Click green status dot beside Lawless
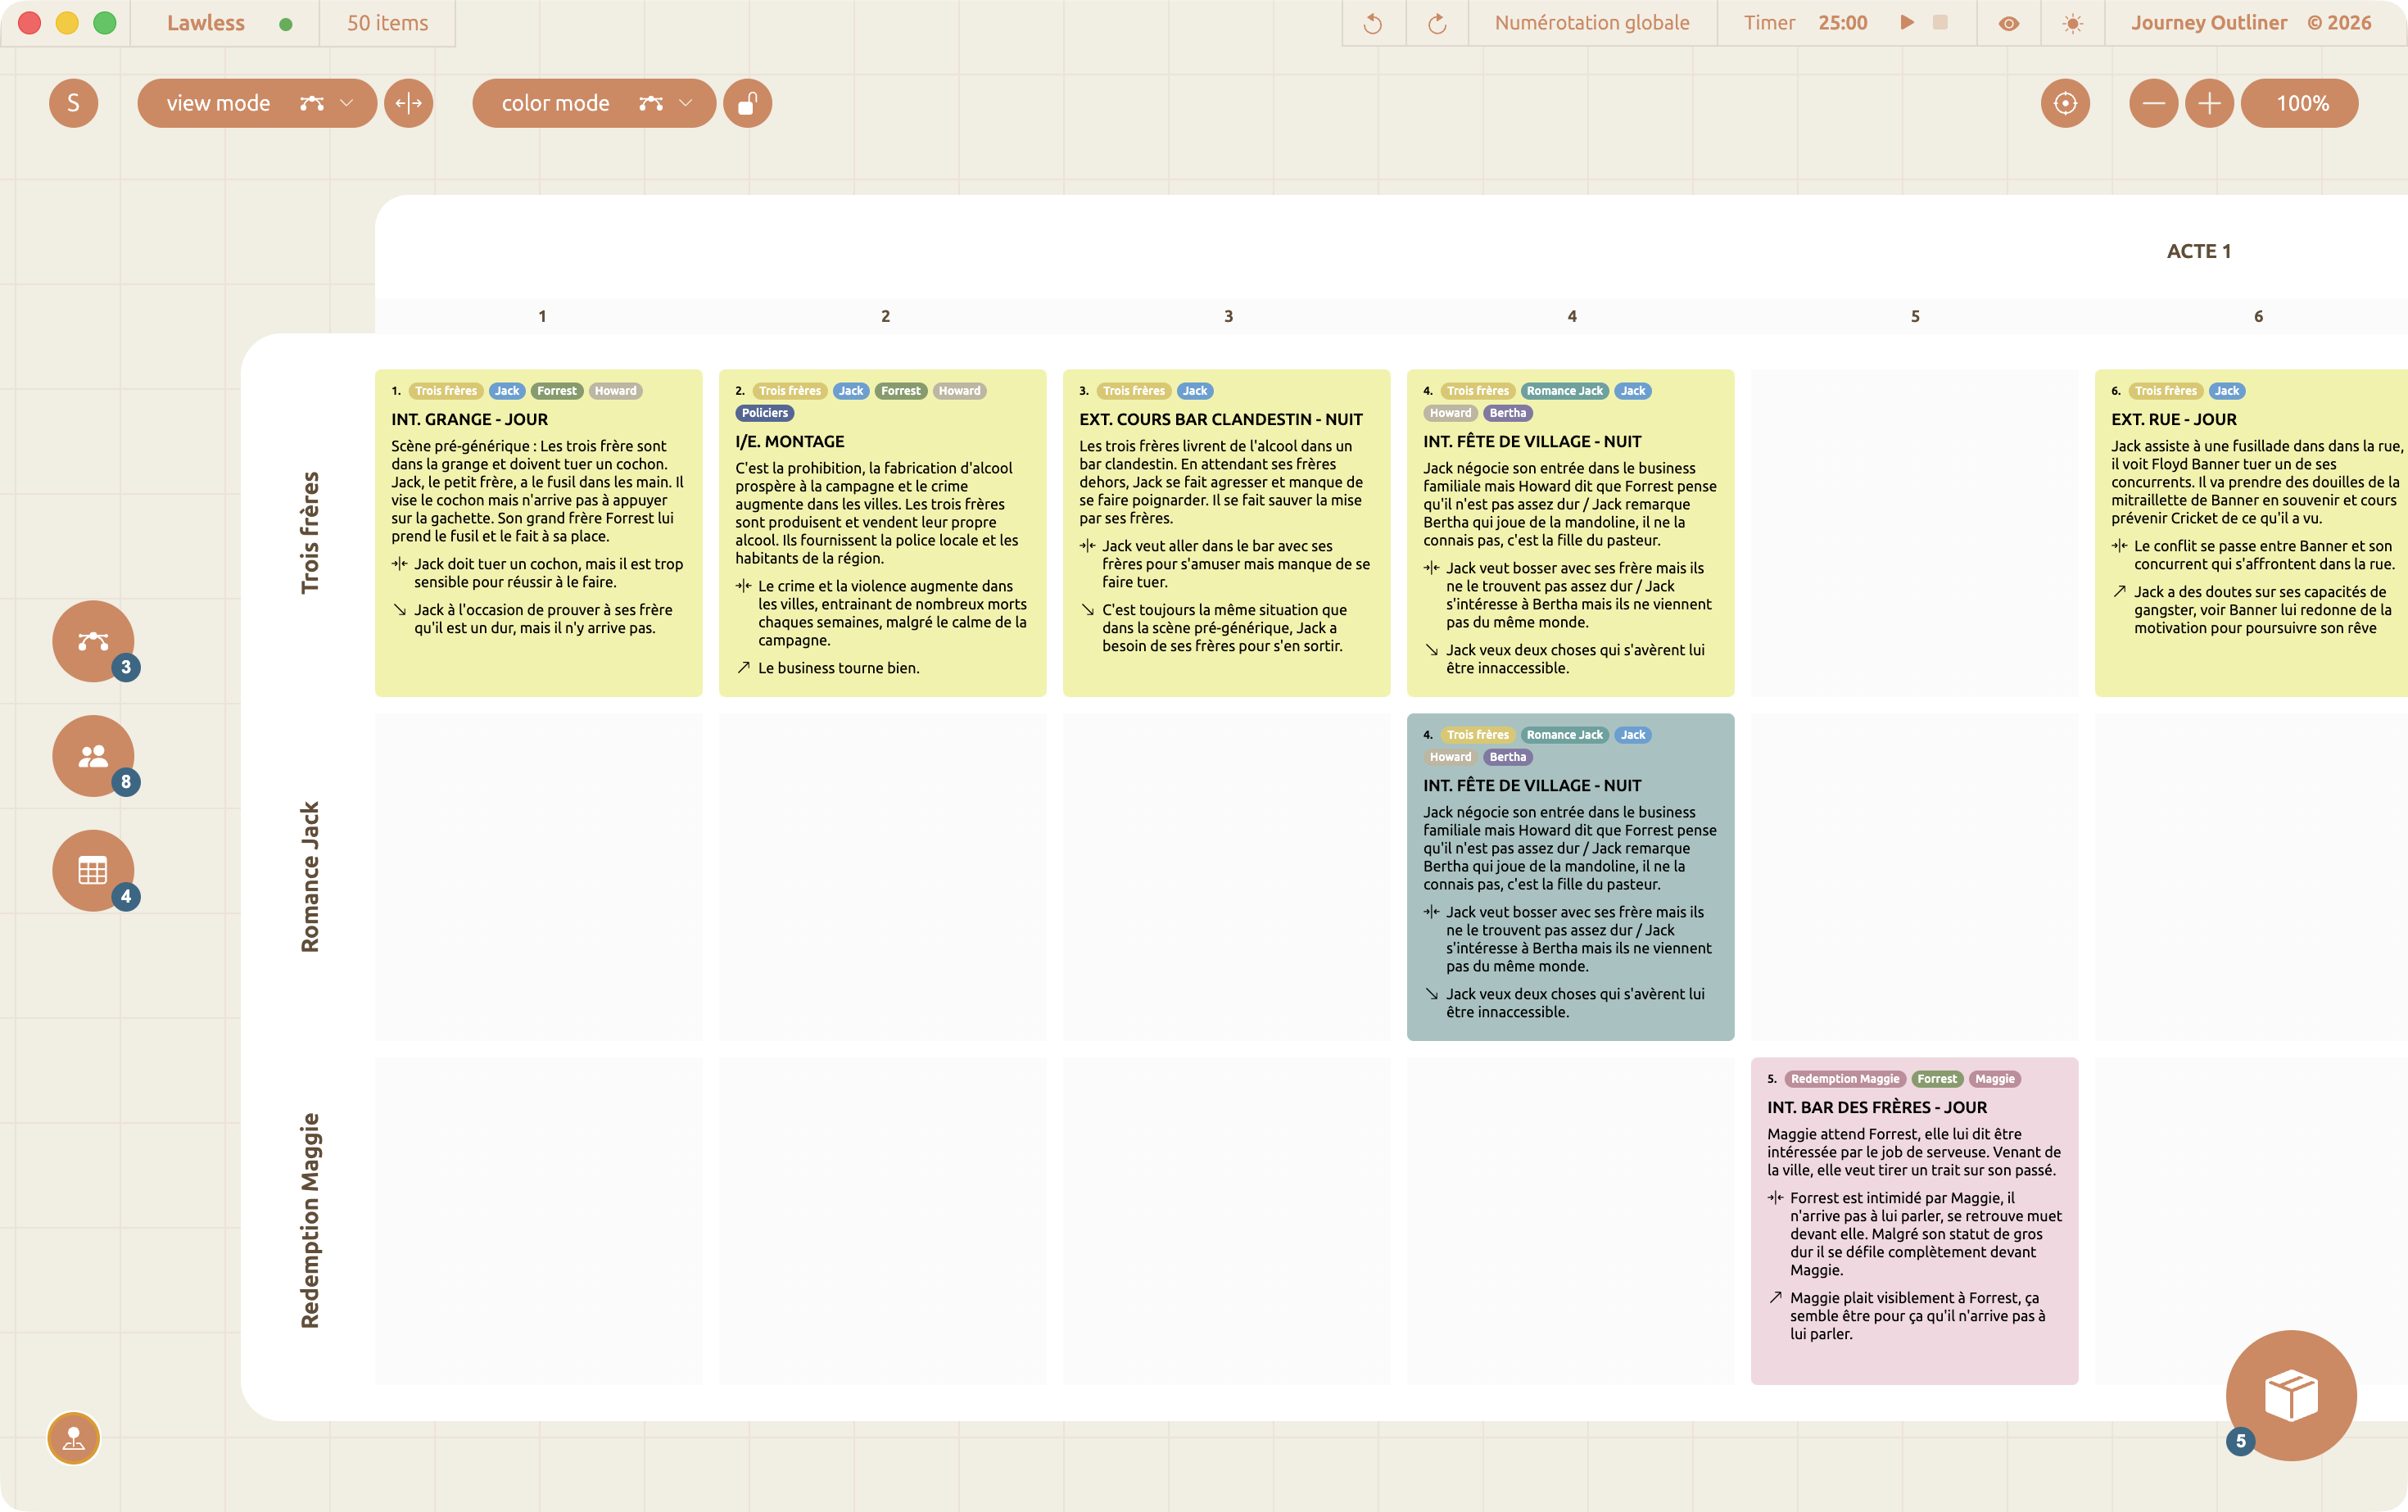The height and width of the screenshot is (1512, 2408). click(x=286, y=24)
